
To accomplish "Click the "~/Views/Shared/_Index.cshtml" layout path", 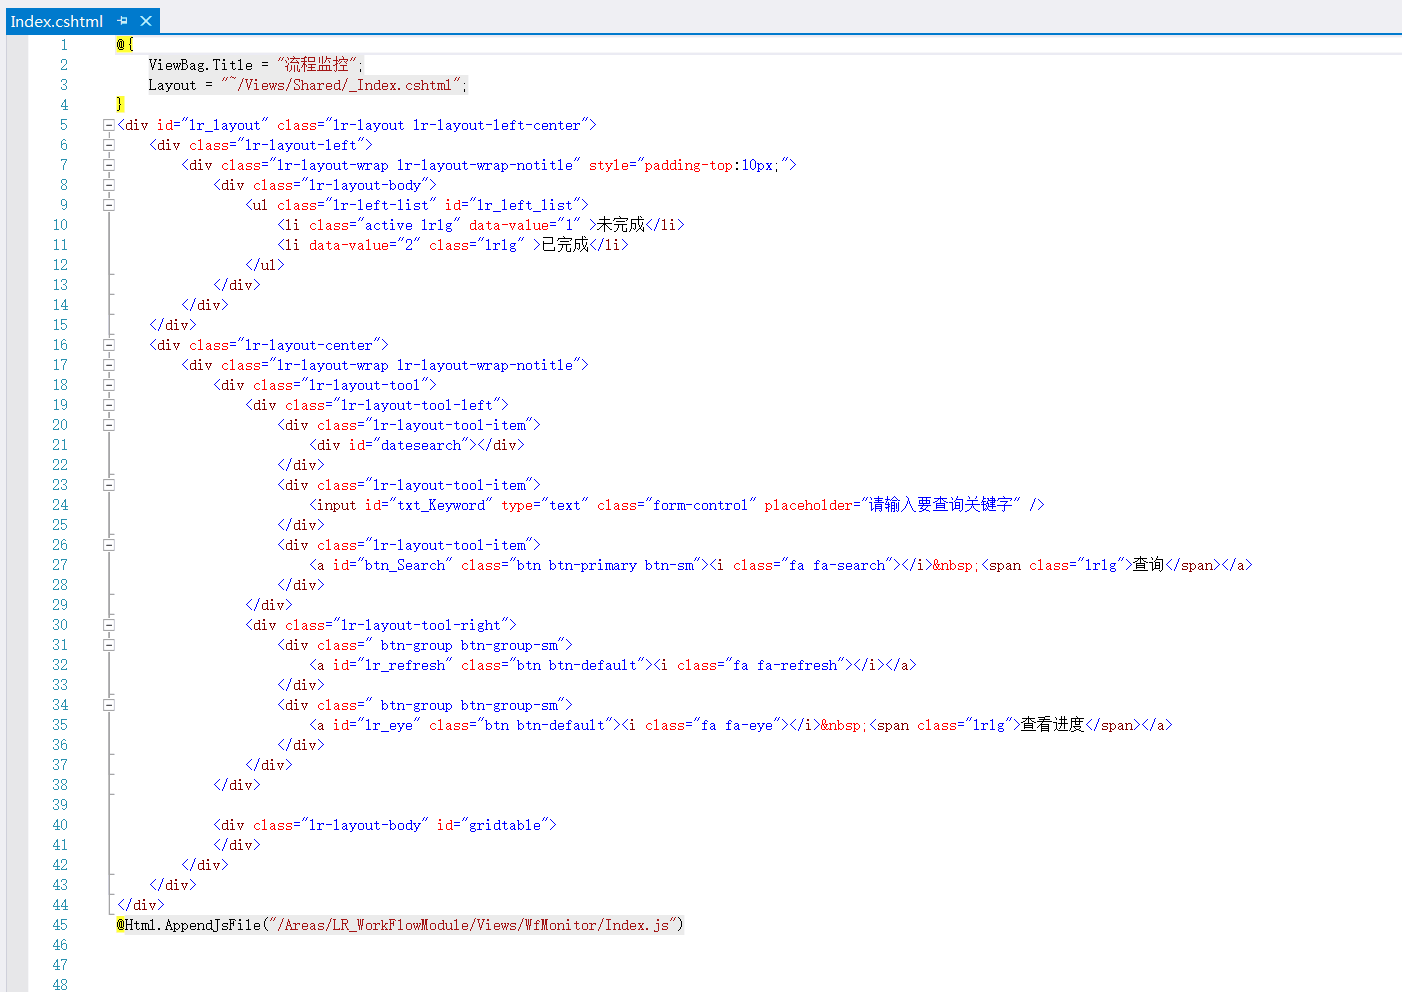I will point(340,85).
